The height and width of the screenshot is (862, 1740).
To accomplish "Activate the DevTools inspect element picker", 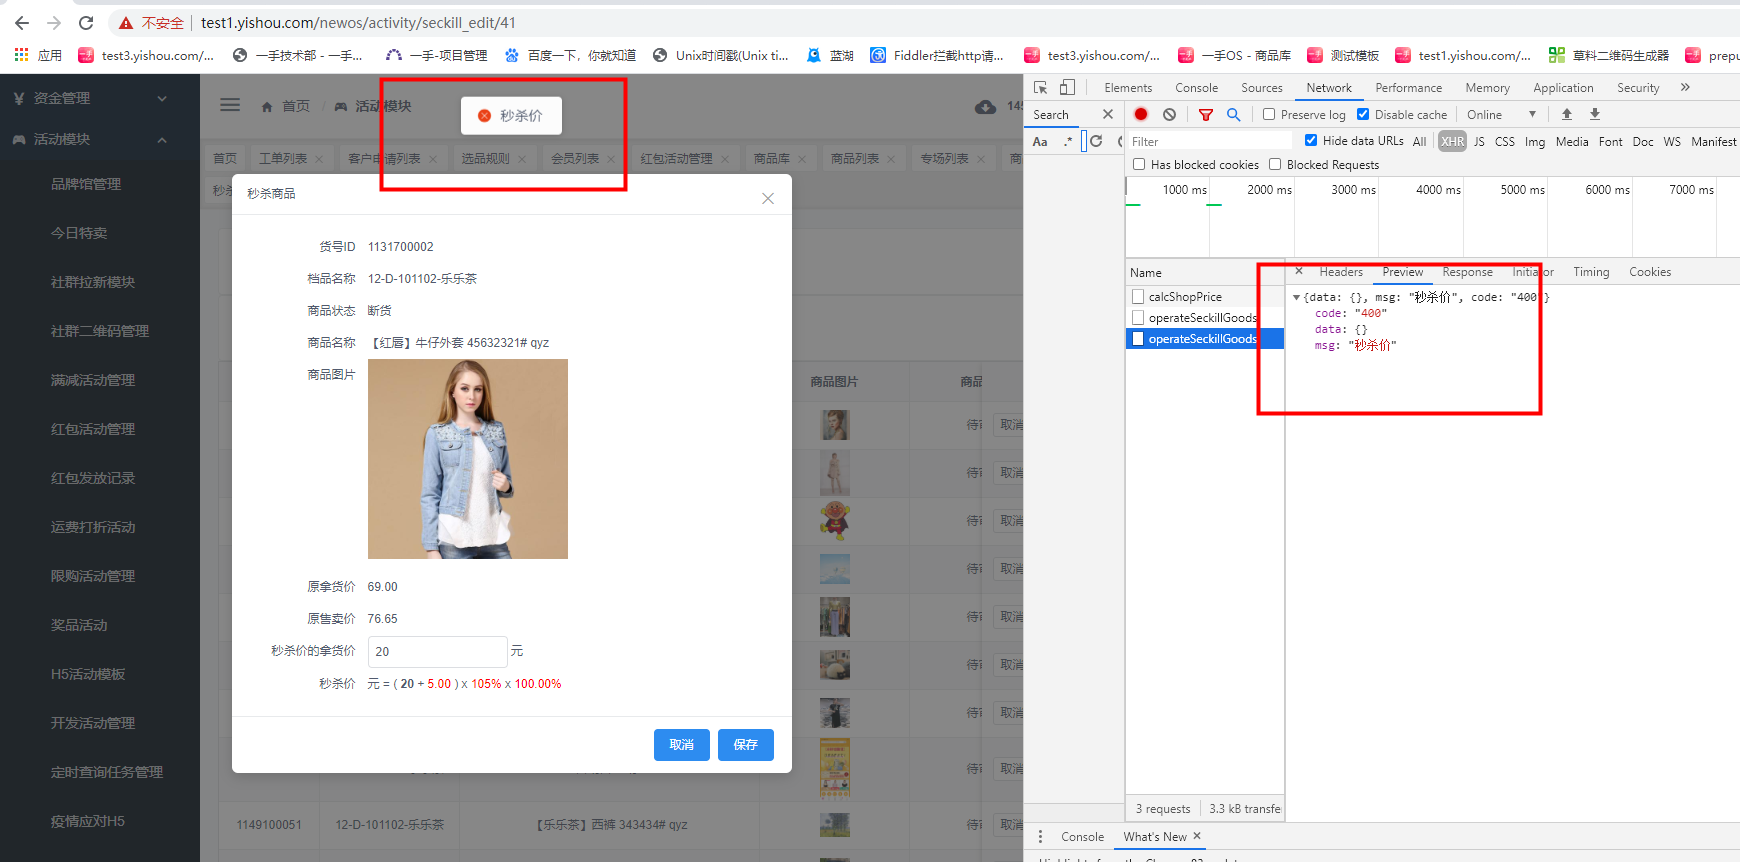I will tap(1041, 88).
